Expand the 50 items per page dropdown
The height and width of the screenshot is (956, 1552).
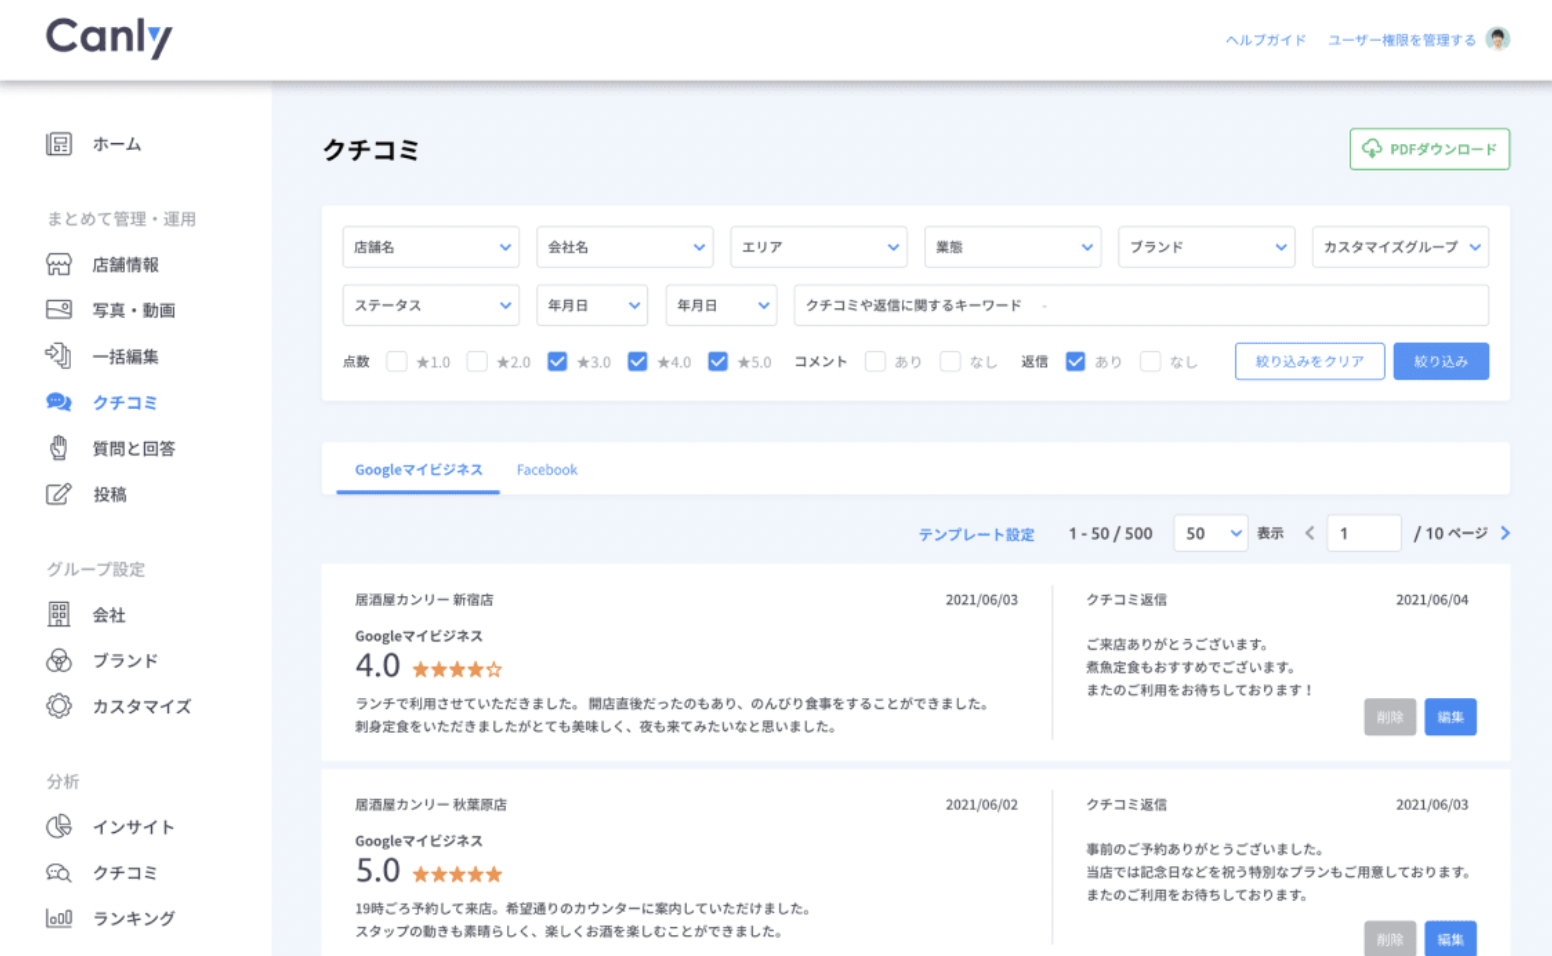point(1211,534)
